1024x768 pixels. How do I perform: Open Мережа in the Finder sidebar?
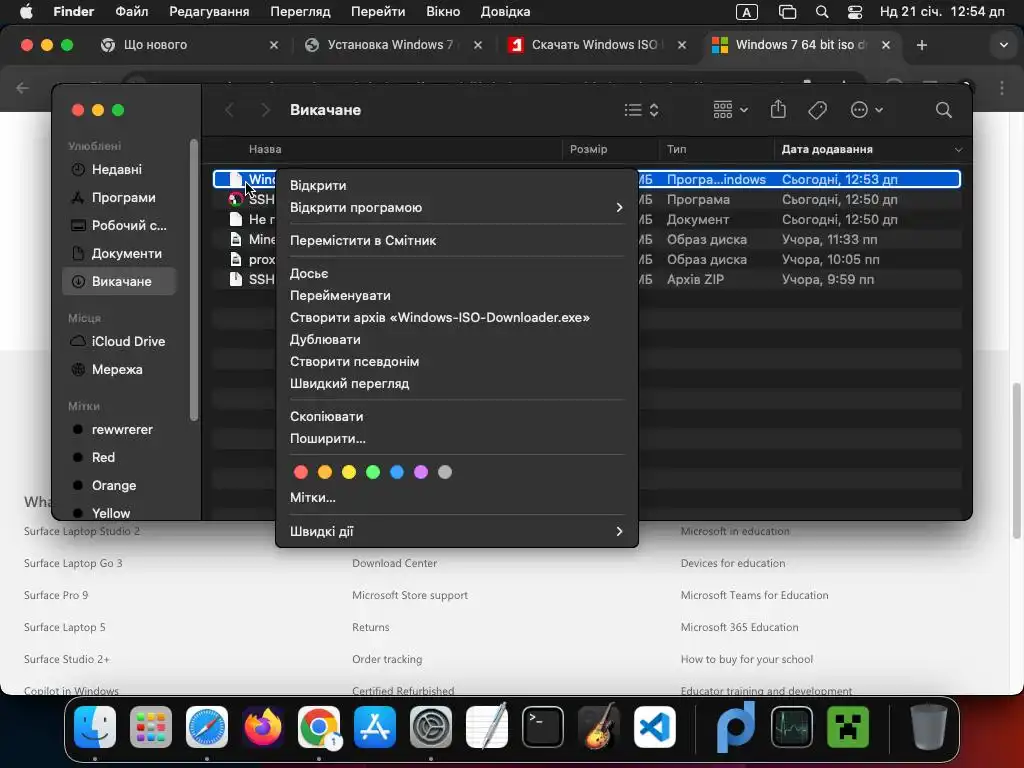point(119,370)
